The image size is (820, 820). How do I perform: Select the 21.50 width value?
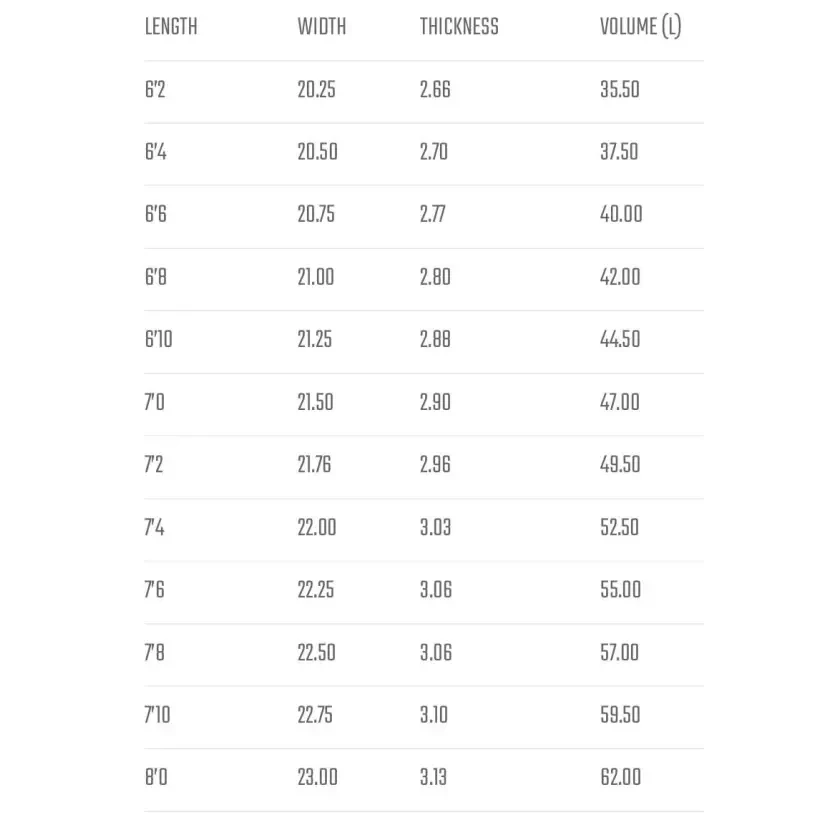316,402
